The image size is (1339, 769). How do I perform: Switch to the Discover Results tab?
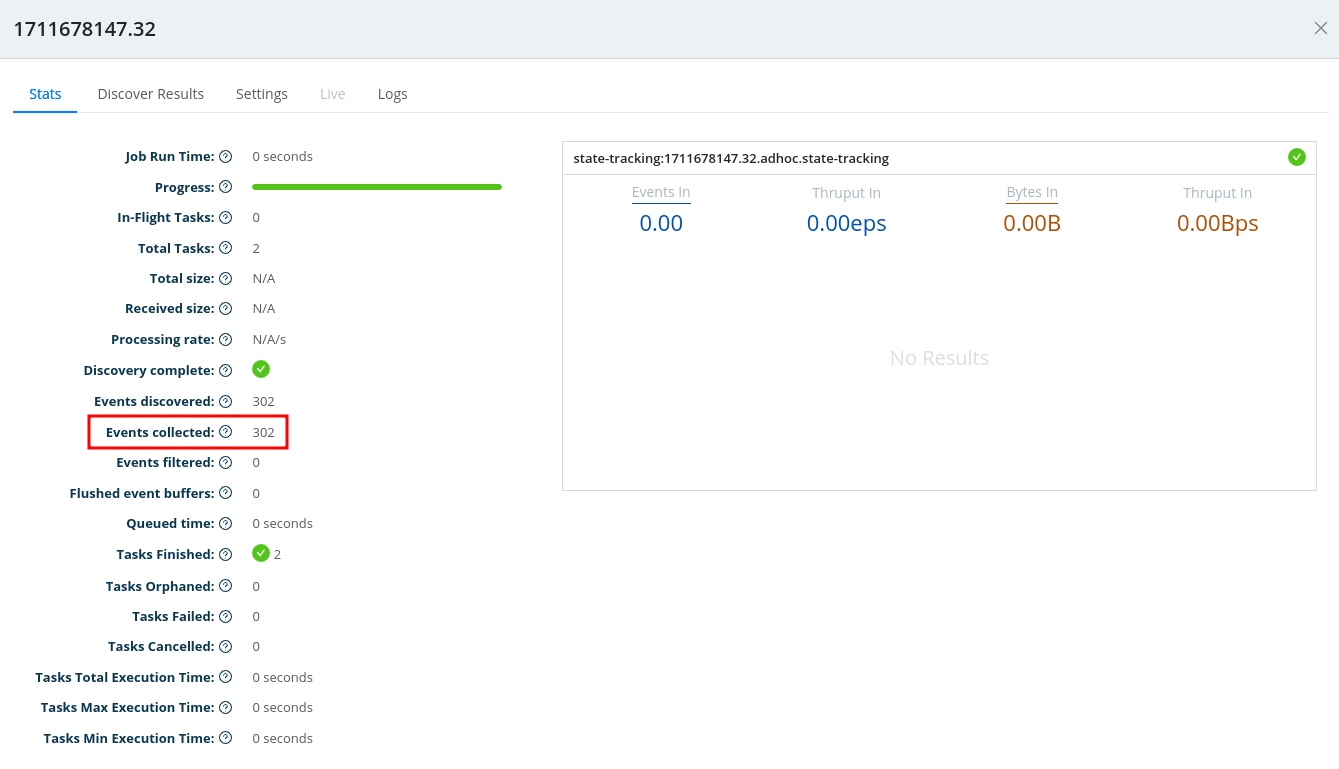[151, 94]
